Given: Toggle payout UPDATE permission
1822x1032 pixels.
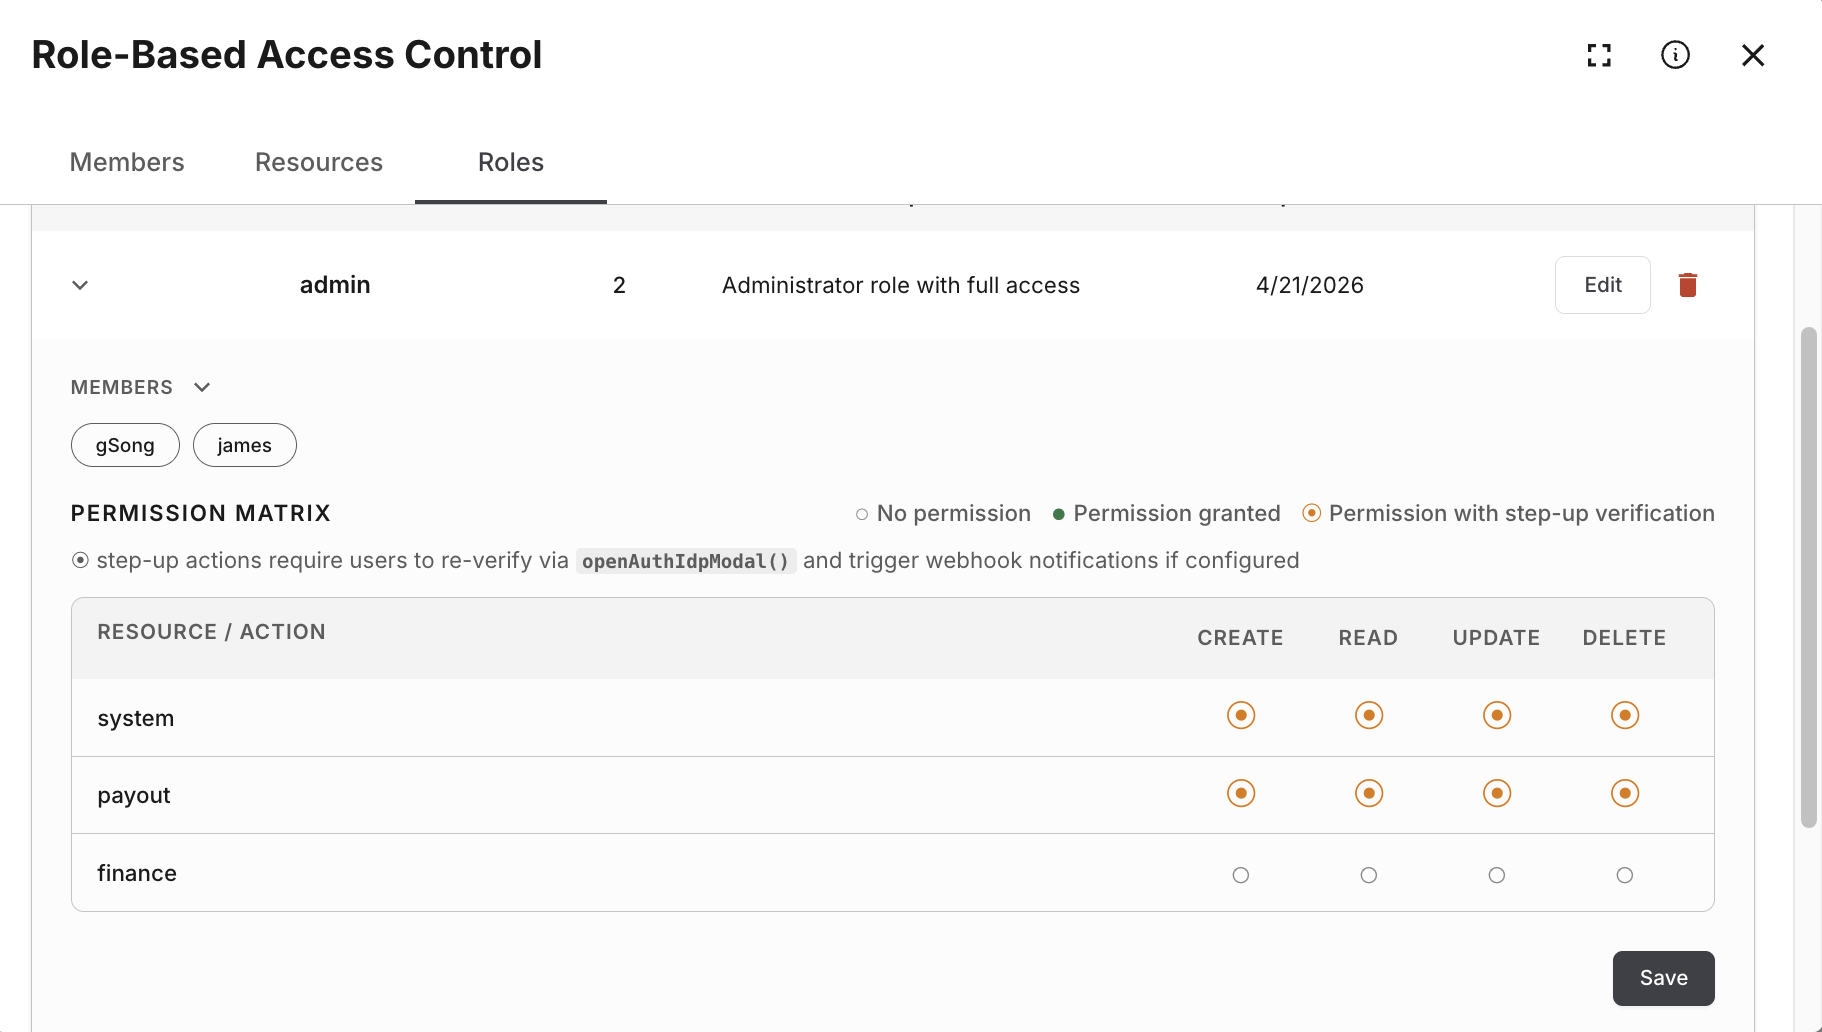Looking at the screenshot, I should [1497, 794].
